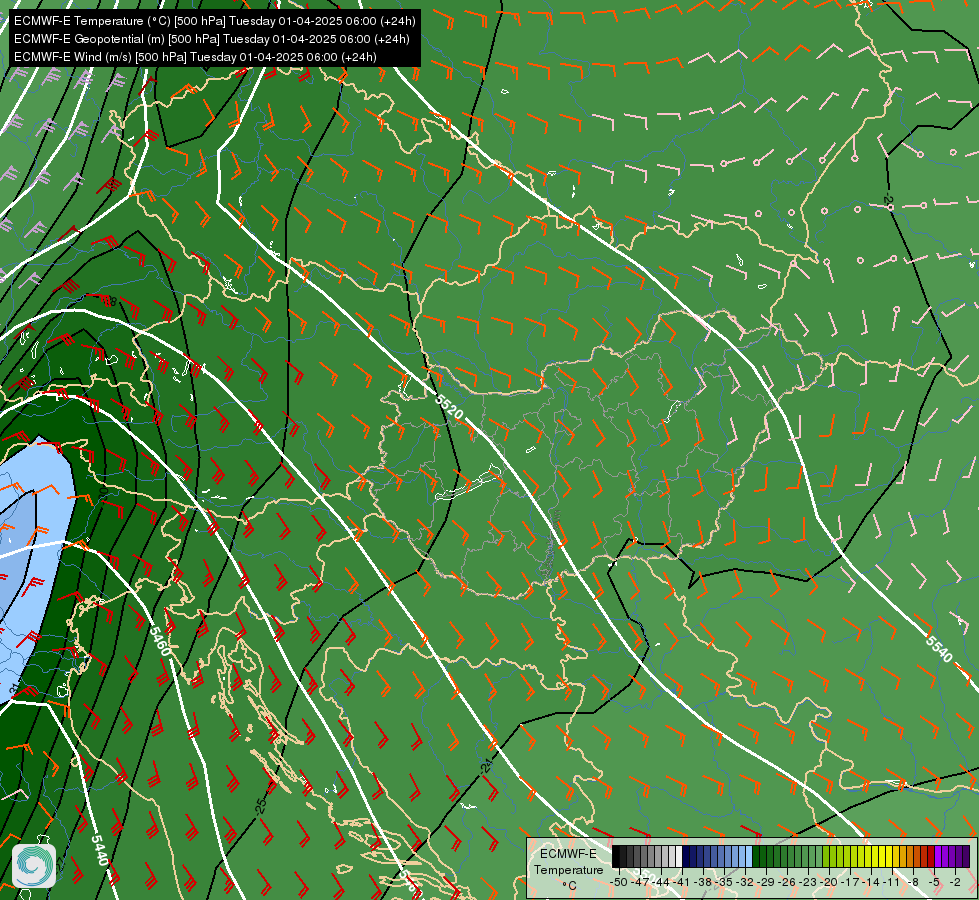Select the ECMWF-E Temperature 500 hPa title line
The width and height of the screenshot is (979, 900).
point(214,21)
